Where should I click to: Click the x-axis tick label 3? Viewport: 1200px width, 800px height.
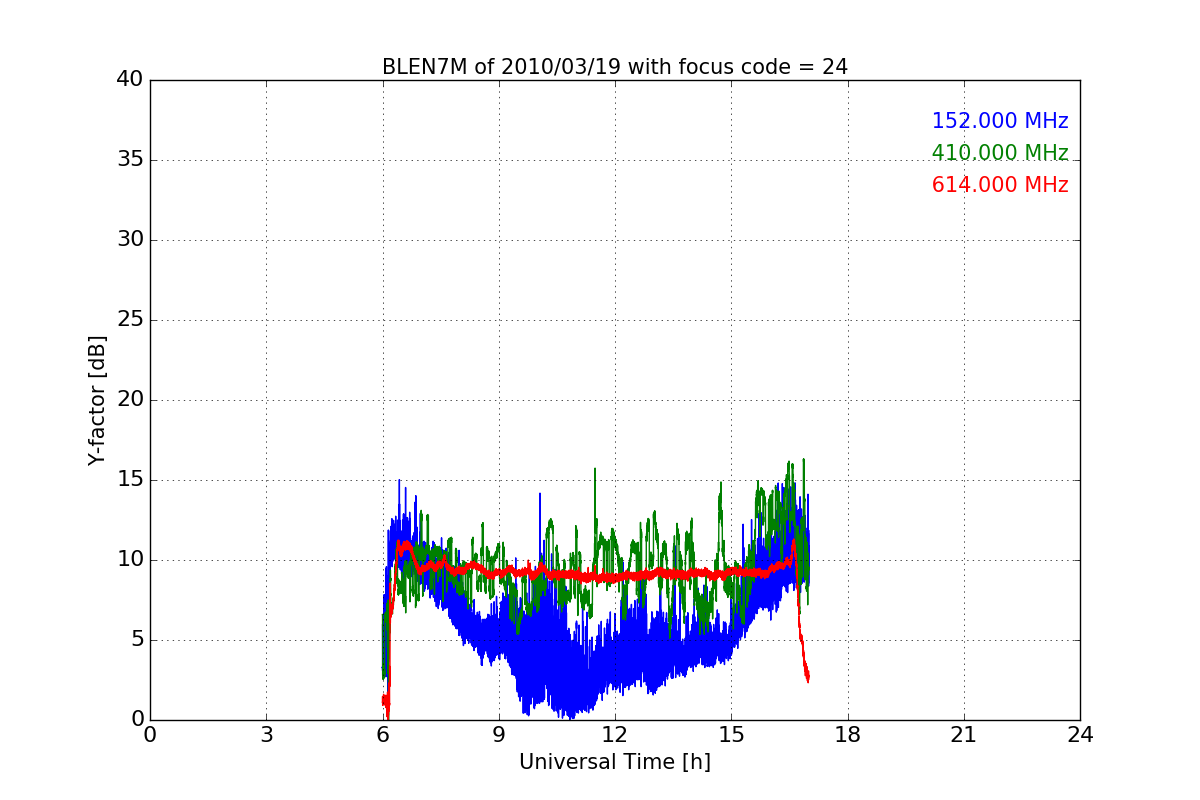coord(266,735)
